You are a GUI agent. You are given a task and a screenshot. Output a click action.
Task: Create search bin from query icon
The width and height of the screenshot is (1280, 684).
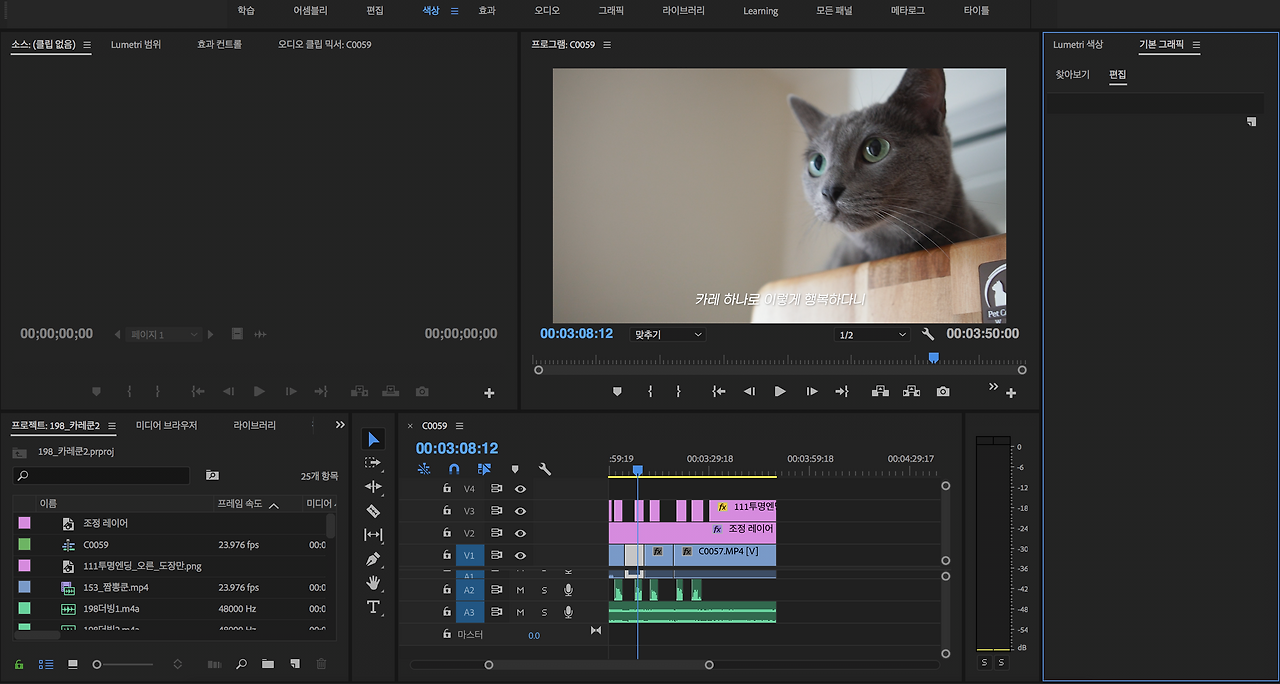[212, 475]
